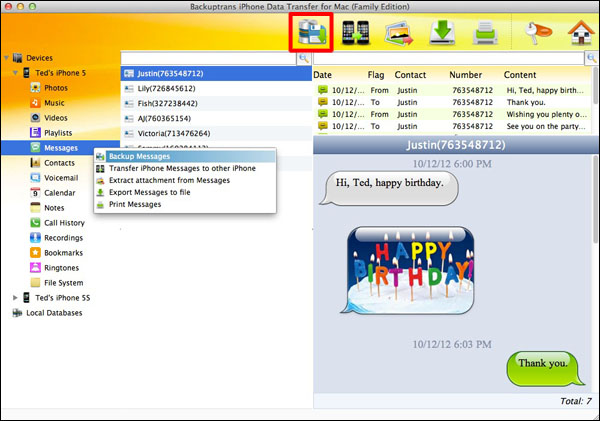Click the home house icon in toolbar
The width and height of the screenshot is (600, 421).
pyautogui.click(x=581, y=33)
